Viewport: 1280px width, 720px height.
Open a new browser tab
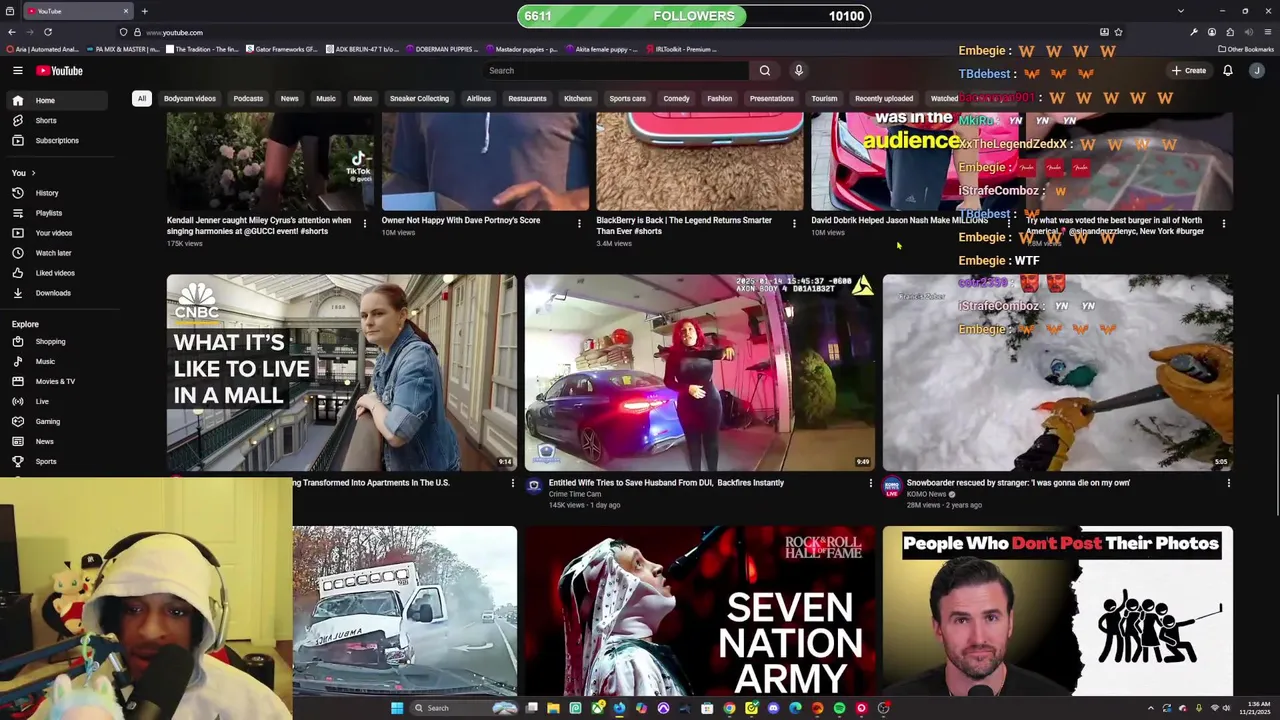(x=144, y=11)
